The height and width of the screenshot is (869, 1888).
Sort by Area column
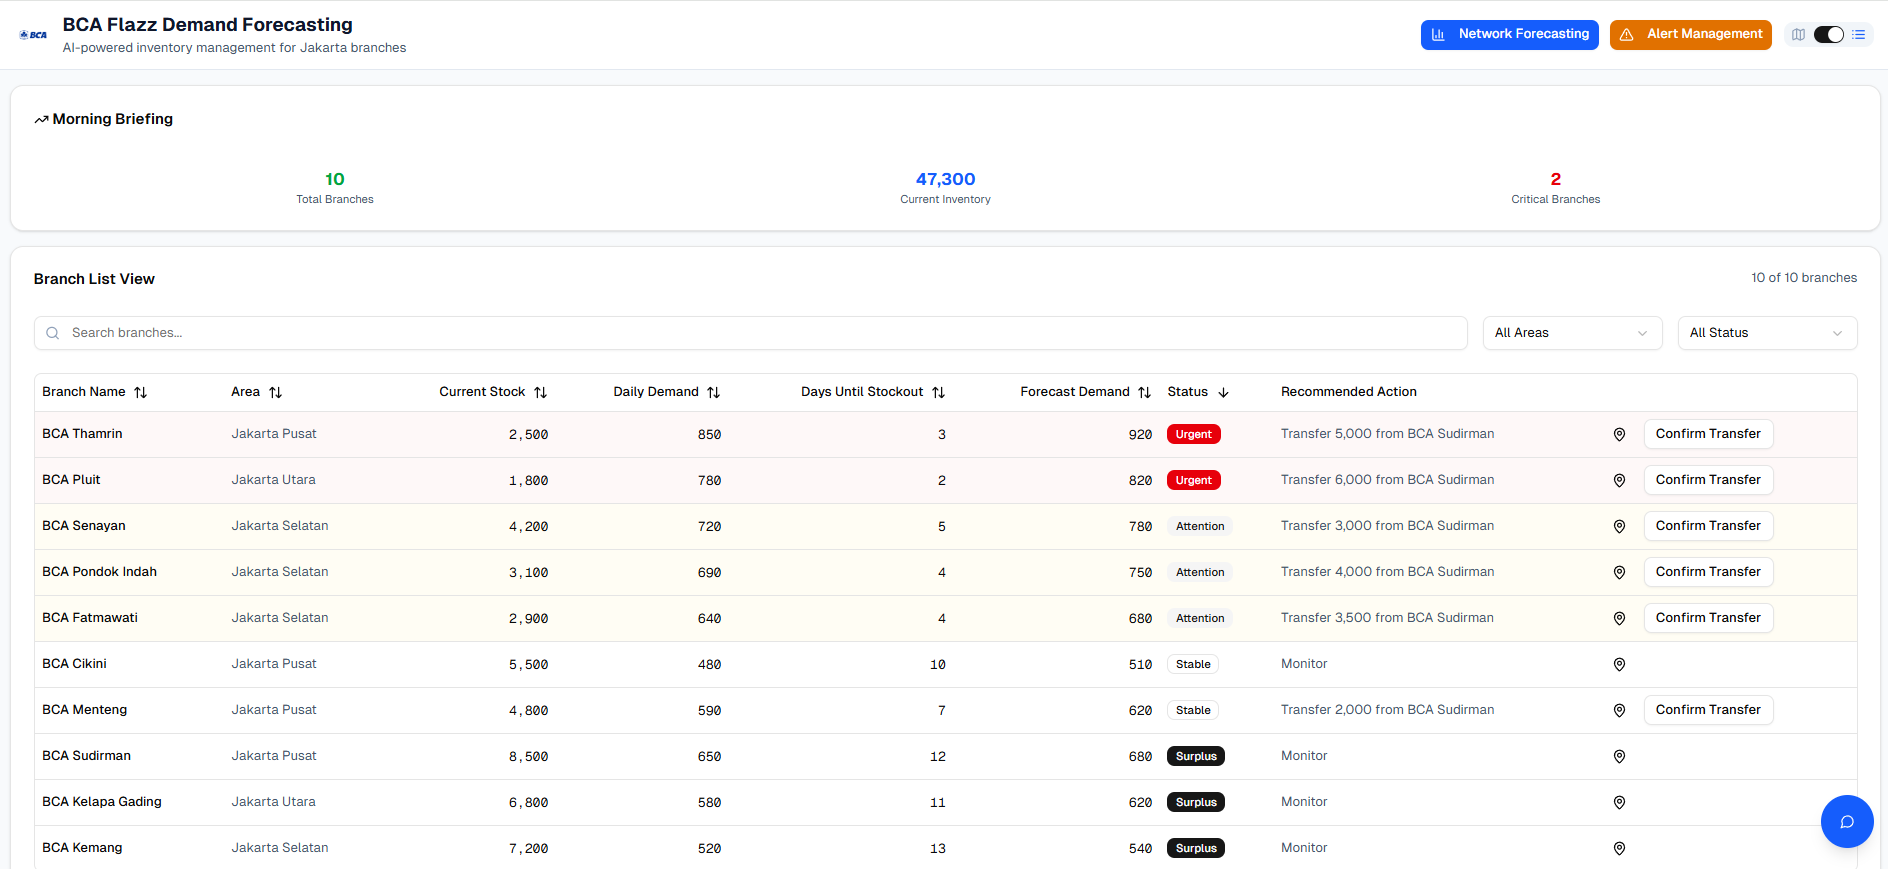(x=257, y=392)
